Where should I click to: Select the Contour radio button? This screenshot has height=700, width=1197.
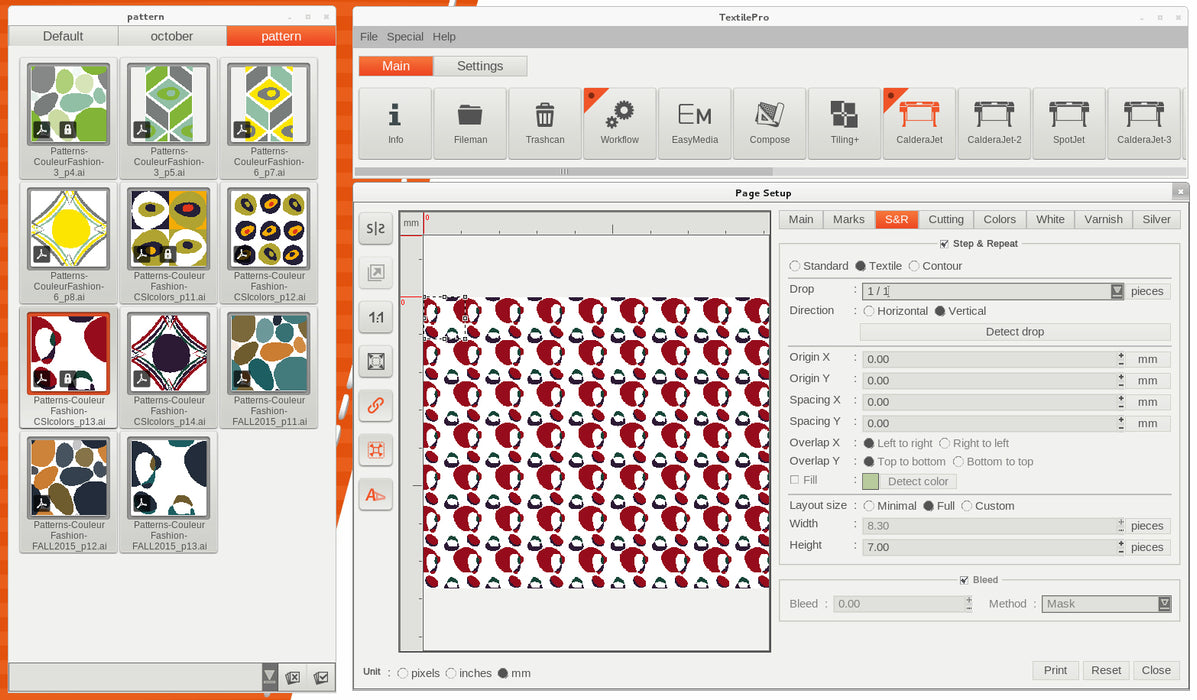914,266
